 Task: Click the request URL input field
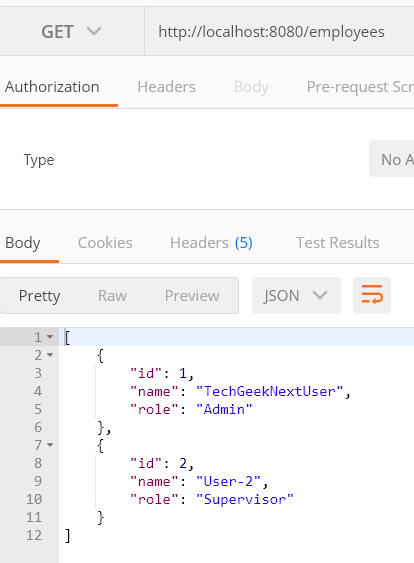(279, 32)
